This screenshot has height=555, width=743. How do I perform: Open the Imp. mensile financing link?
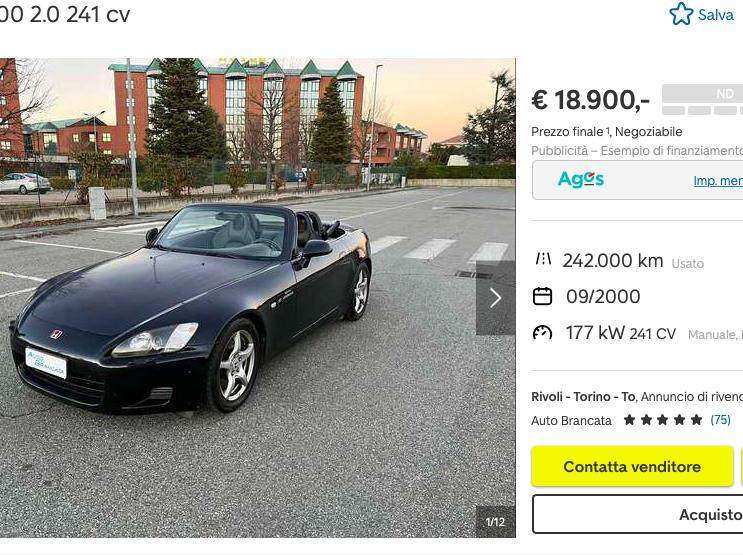click(x=718, y=181)
